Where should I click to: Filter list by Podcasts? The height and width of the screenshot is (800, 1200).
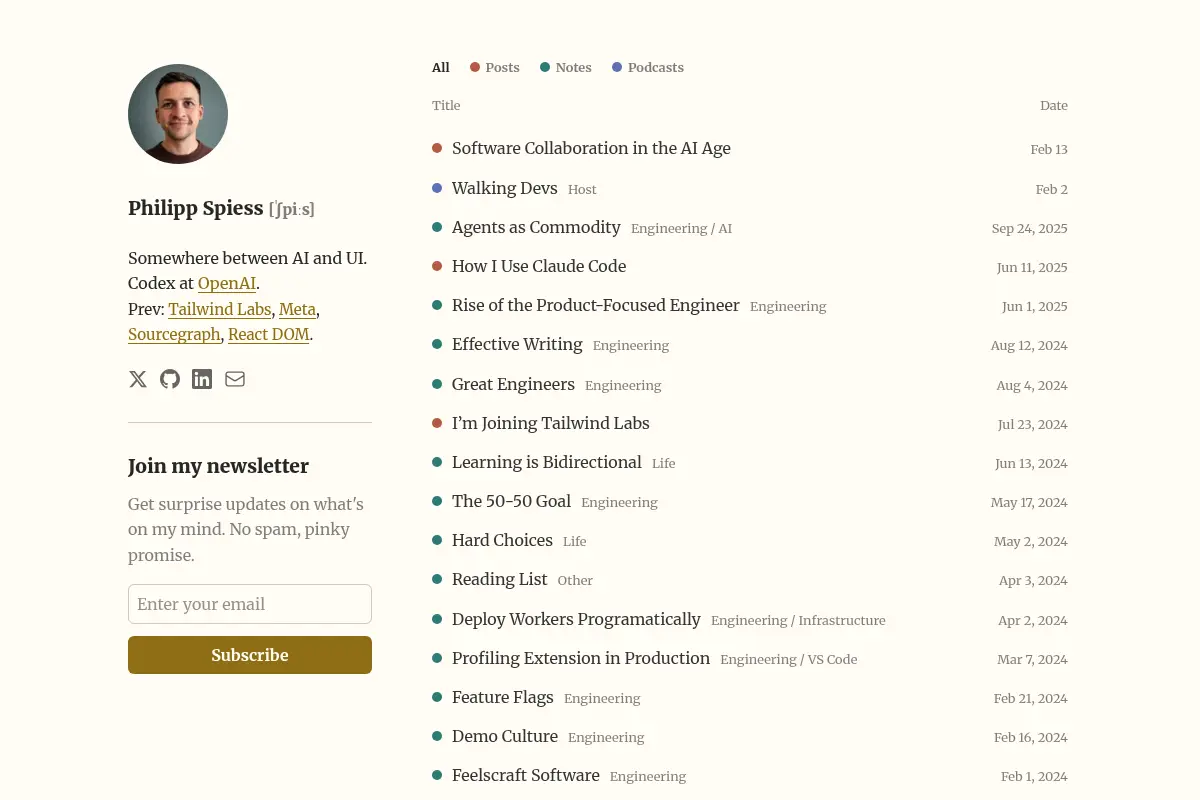(x=648, y=68)
